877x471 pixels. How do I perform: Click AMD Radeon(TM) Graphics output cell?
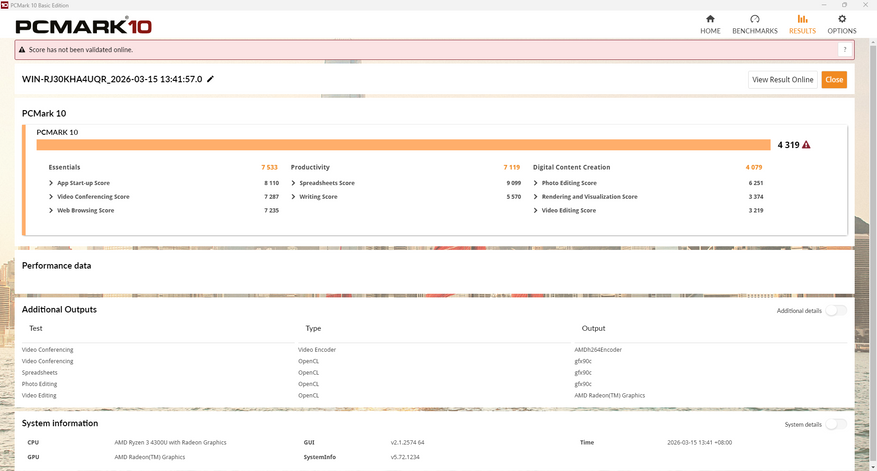(609, 395)
